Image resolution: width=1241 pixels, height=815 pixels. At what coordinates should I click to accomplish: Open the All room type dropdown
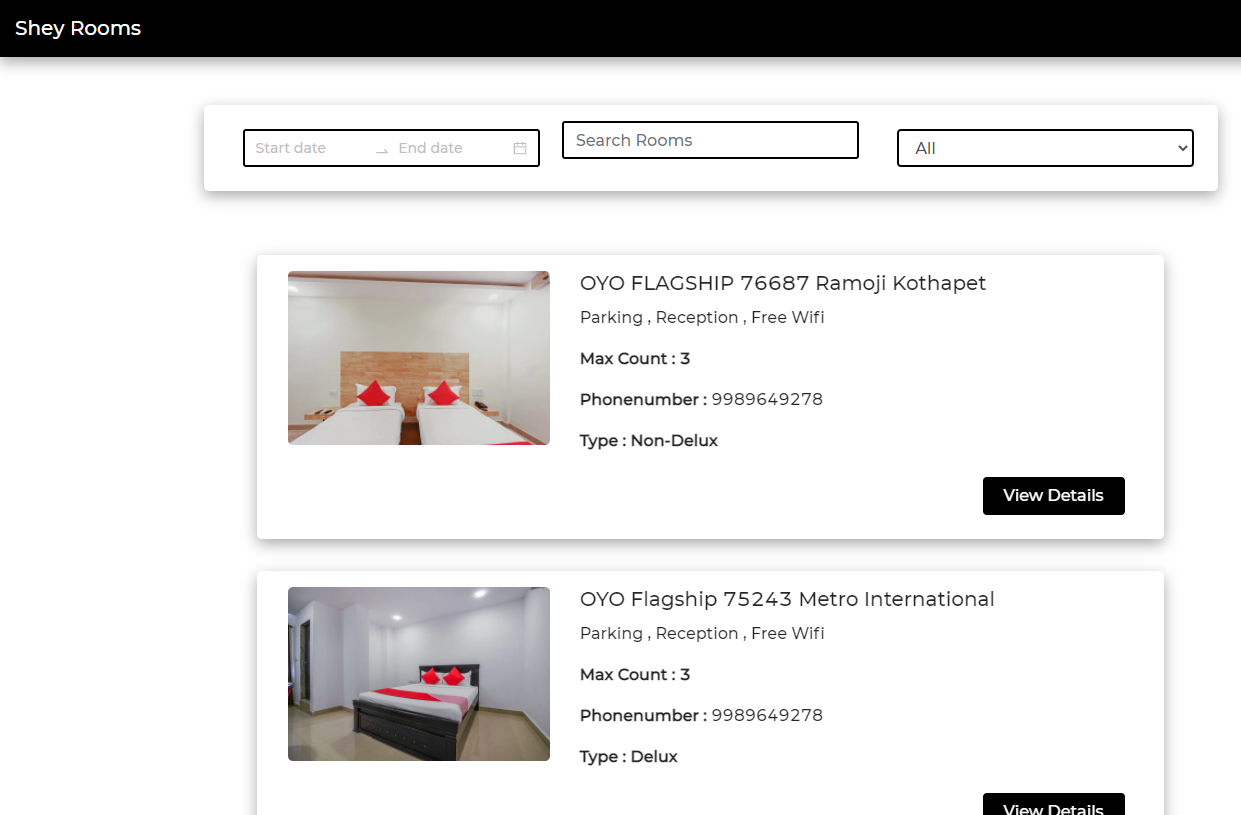tap(1045, 148)
